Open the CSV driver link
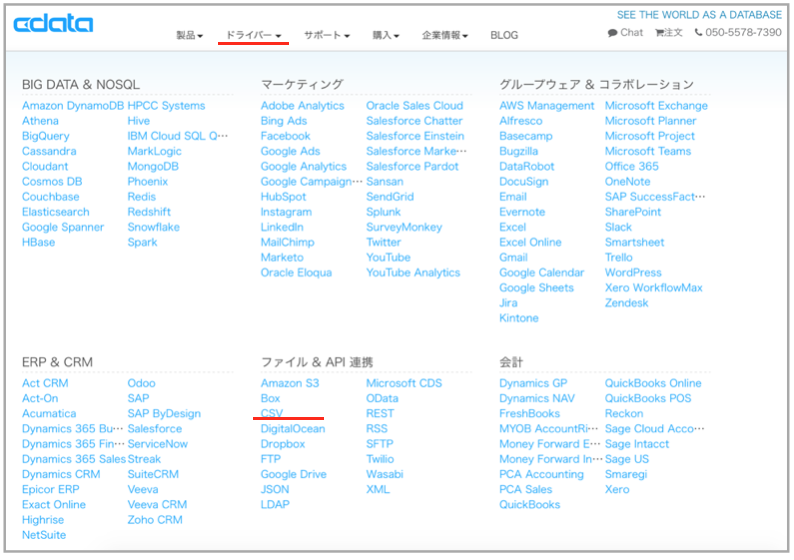This screenshot has width=794, height=560. click(x=272, y=413)
